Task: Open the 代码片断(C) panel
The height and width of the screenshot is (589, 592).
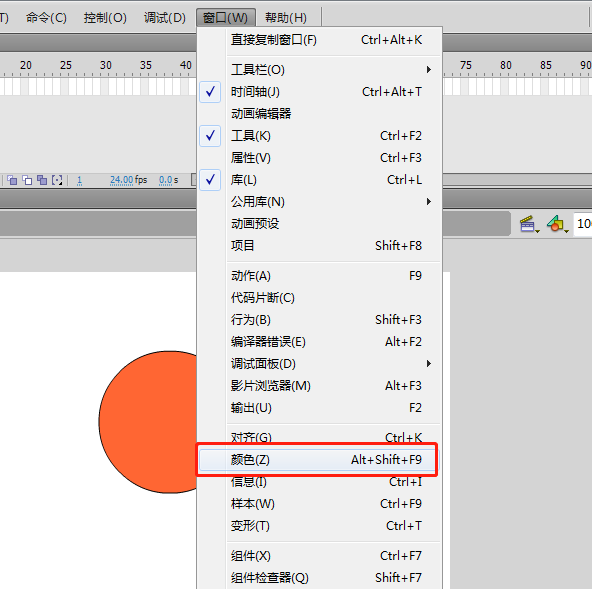Action: pos(319,298)
